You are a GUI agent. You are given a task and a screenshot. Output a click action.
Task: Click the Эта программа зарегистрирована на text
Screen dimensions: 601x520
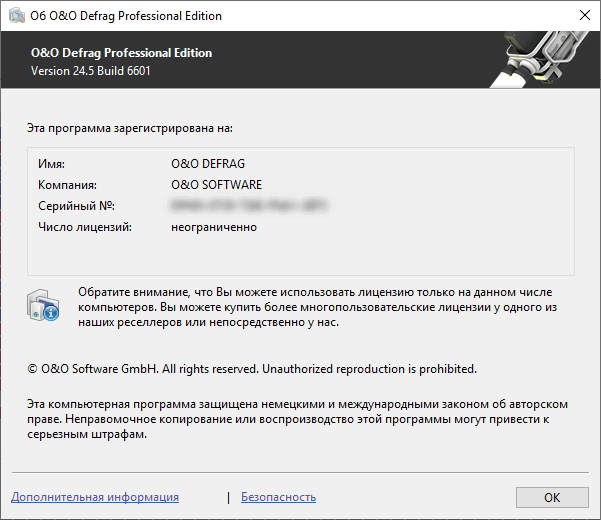130,128
